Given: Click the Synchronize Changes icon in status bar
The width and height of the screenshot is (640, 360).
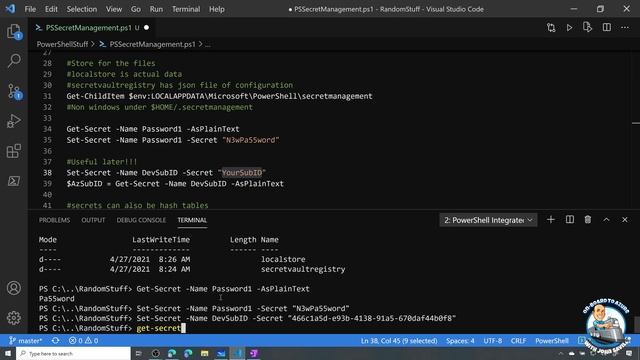Looking at the screenshot, I should (56, 340).
